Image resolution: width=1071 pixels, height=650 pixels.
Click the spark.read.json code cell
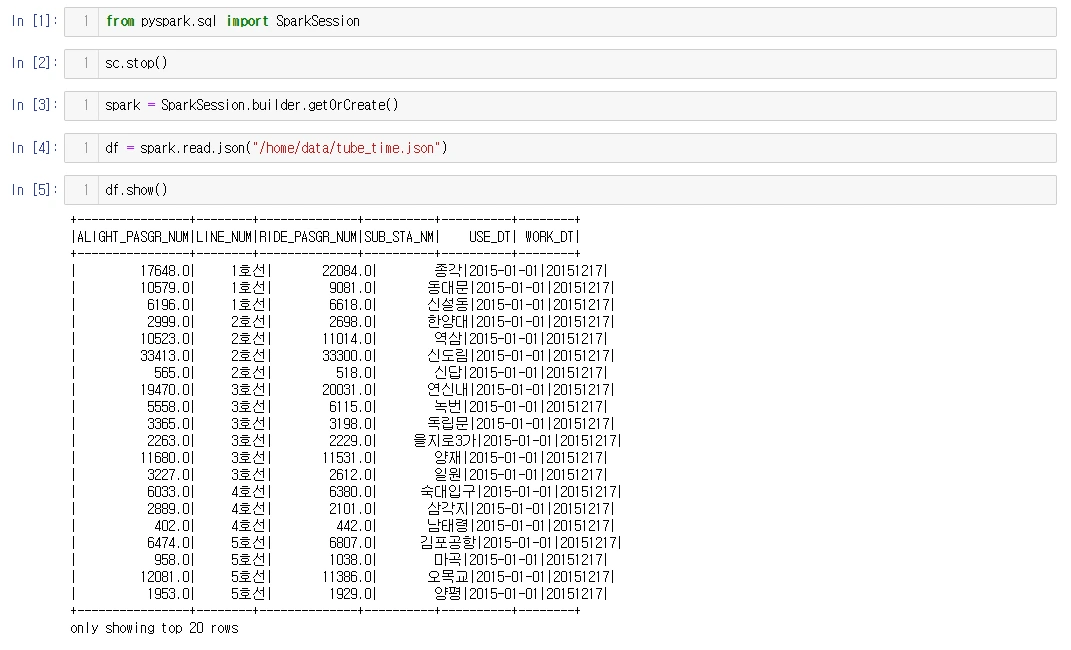[560, 148]
